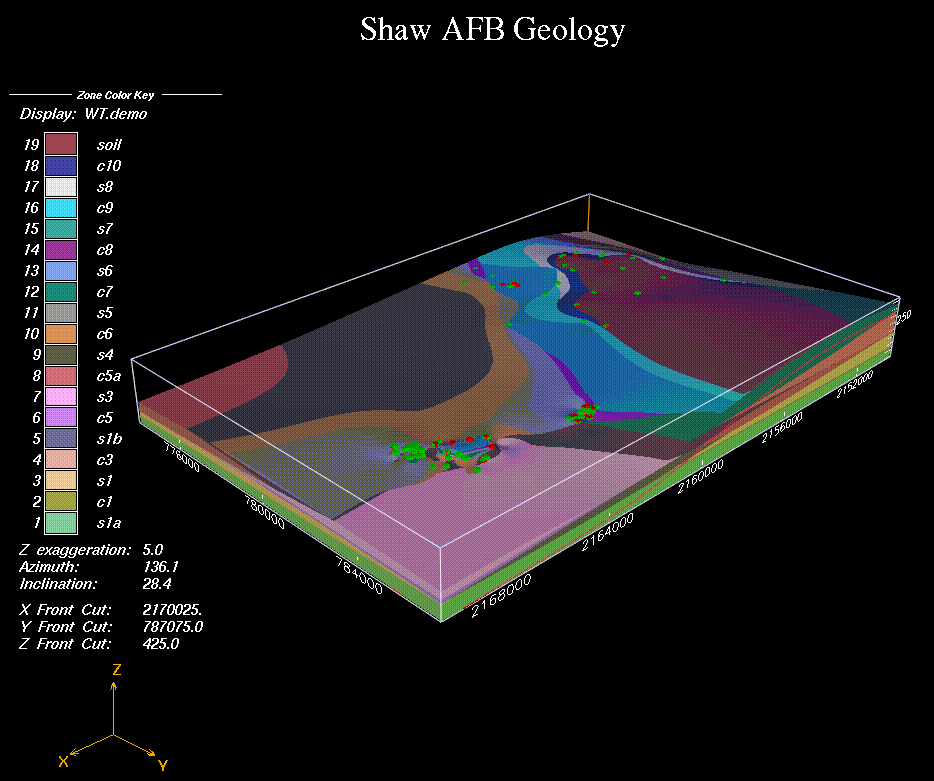Click the brown s4 color swatch

61,355
